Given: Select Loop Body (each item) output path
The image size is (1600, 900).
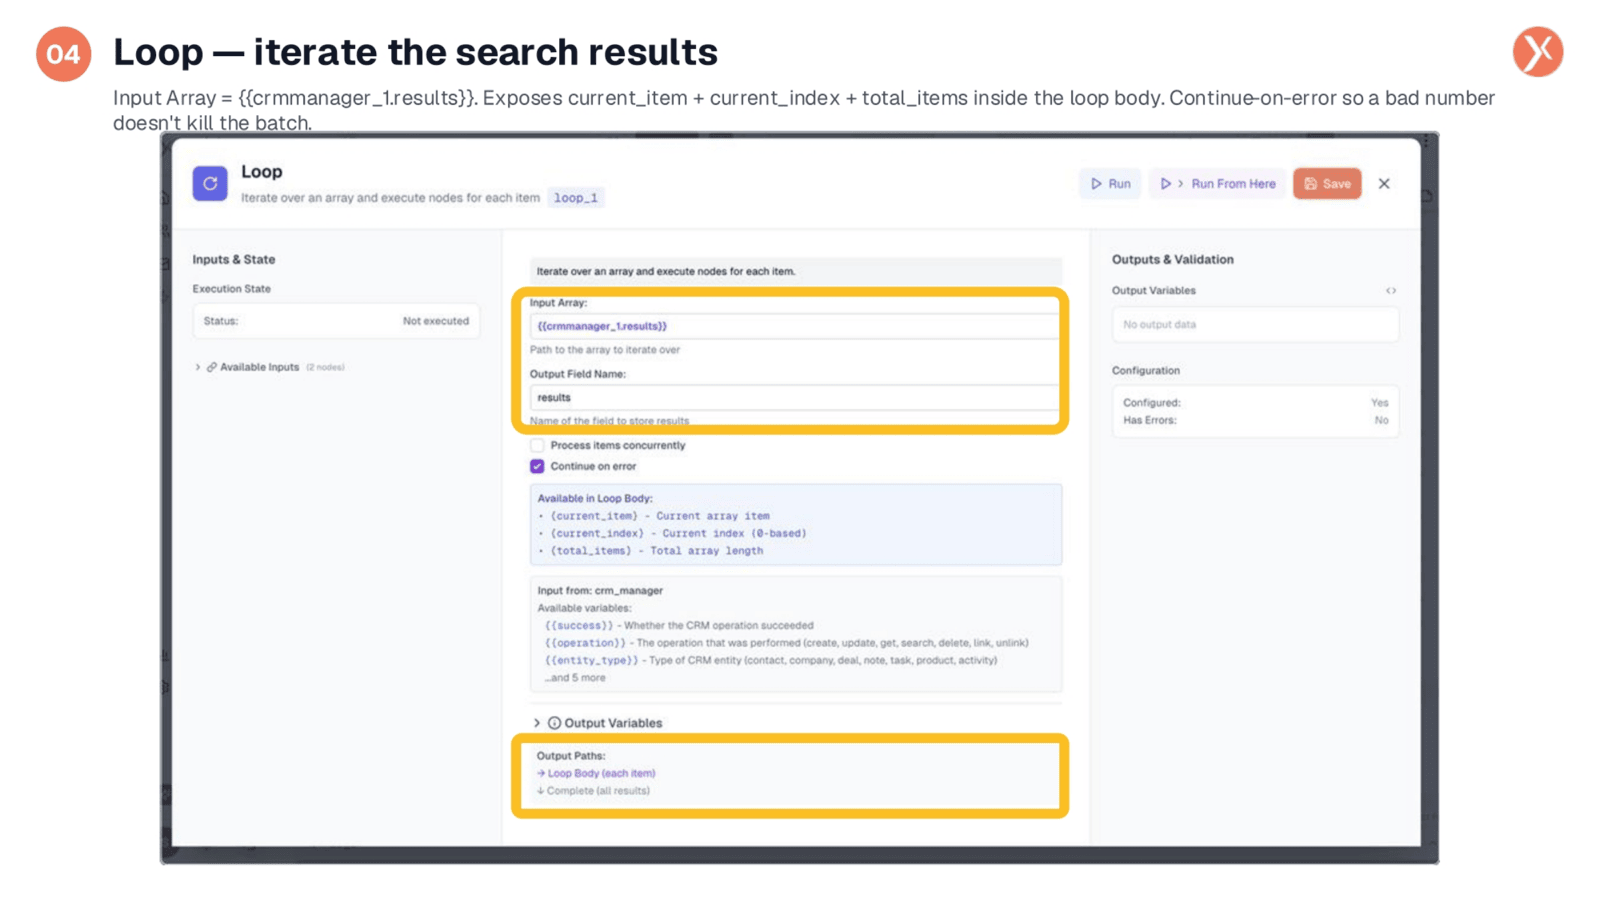Looking at the screenshot, I should click(596, 773).
